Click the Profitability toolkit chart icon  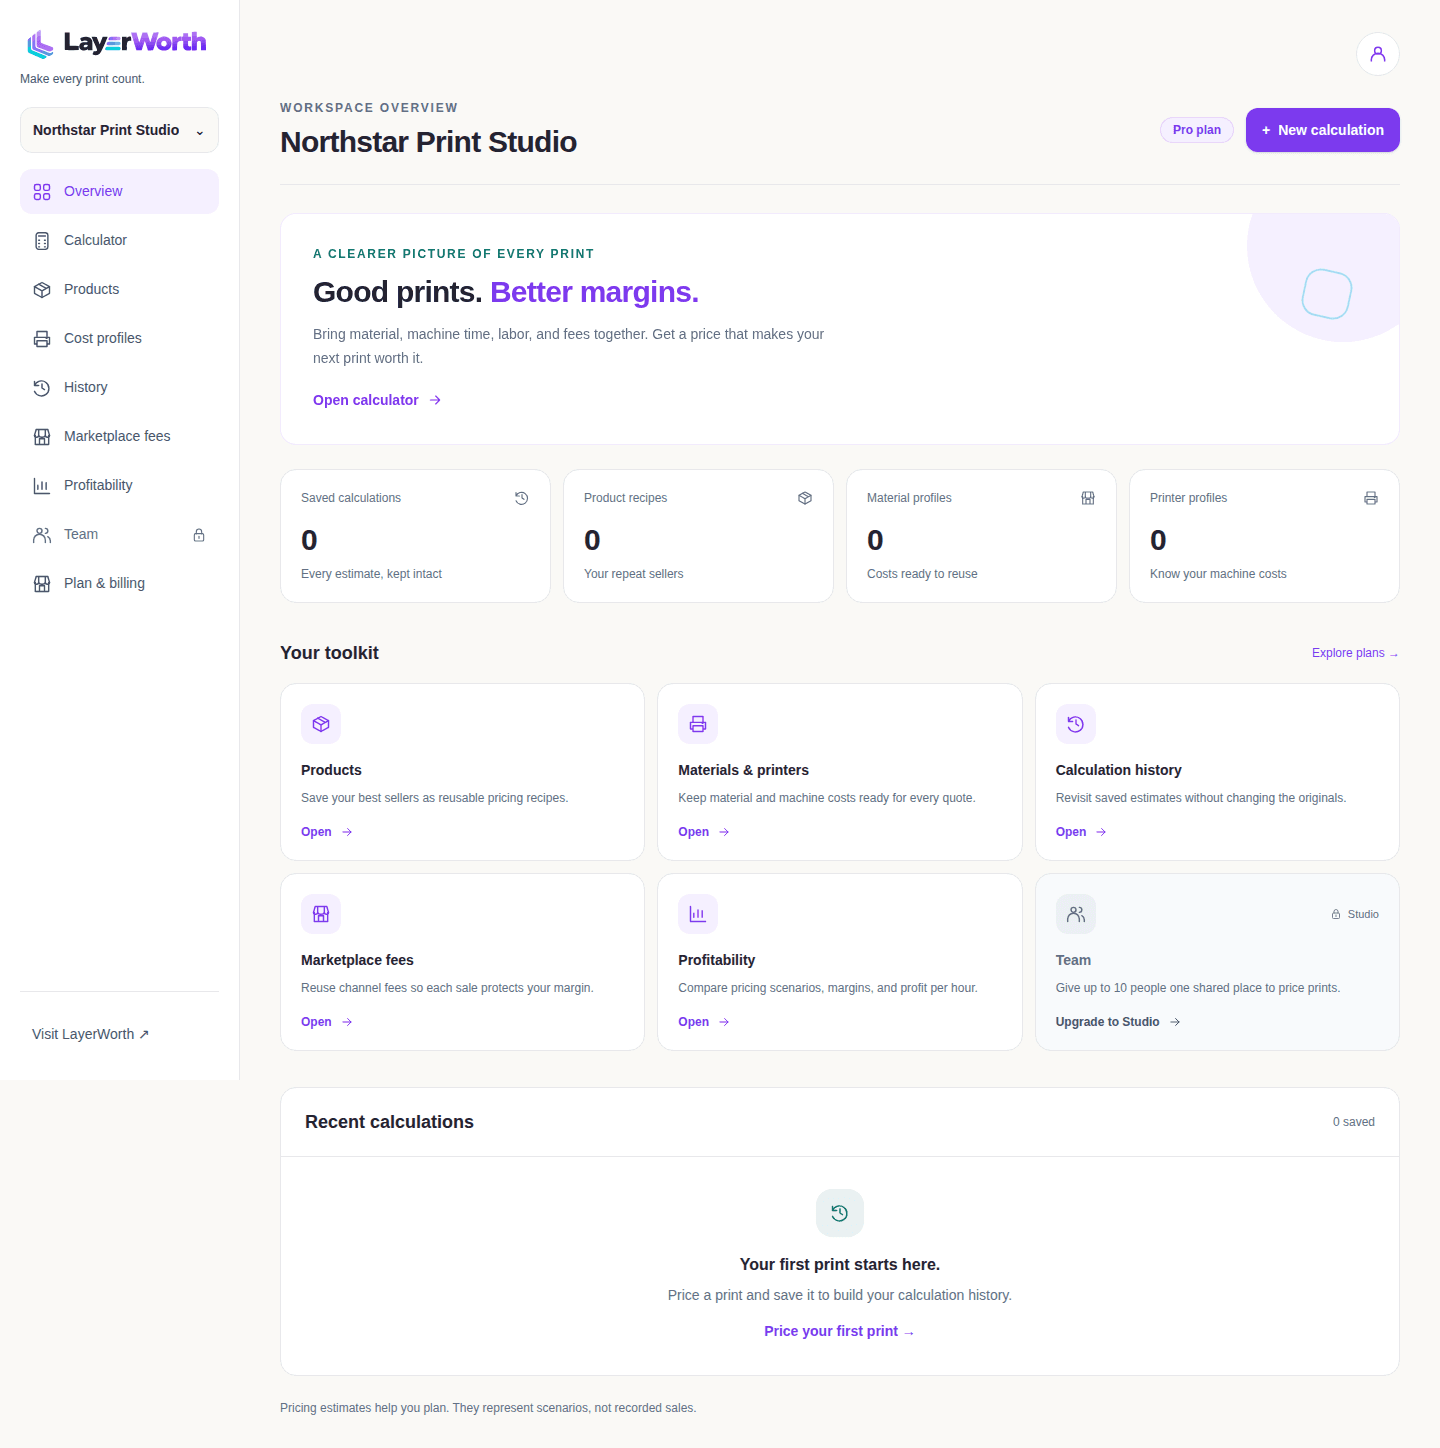[698, 914]
